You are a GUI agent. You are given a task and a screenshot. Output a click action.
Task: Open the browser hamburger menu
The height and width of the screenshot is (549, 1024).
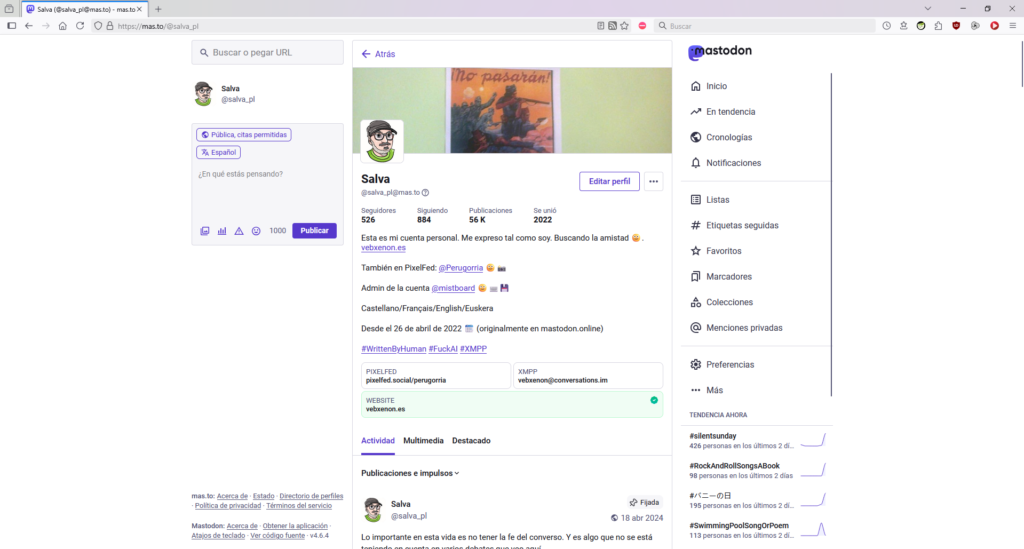[x=1012, y=26]
